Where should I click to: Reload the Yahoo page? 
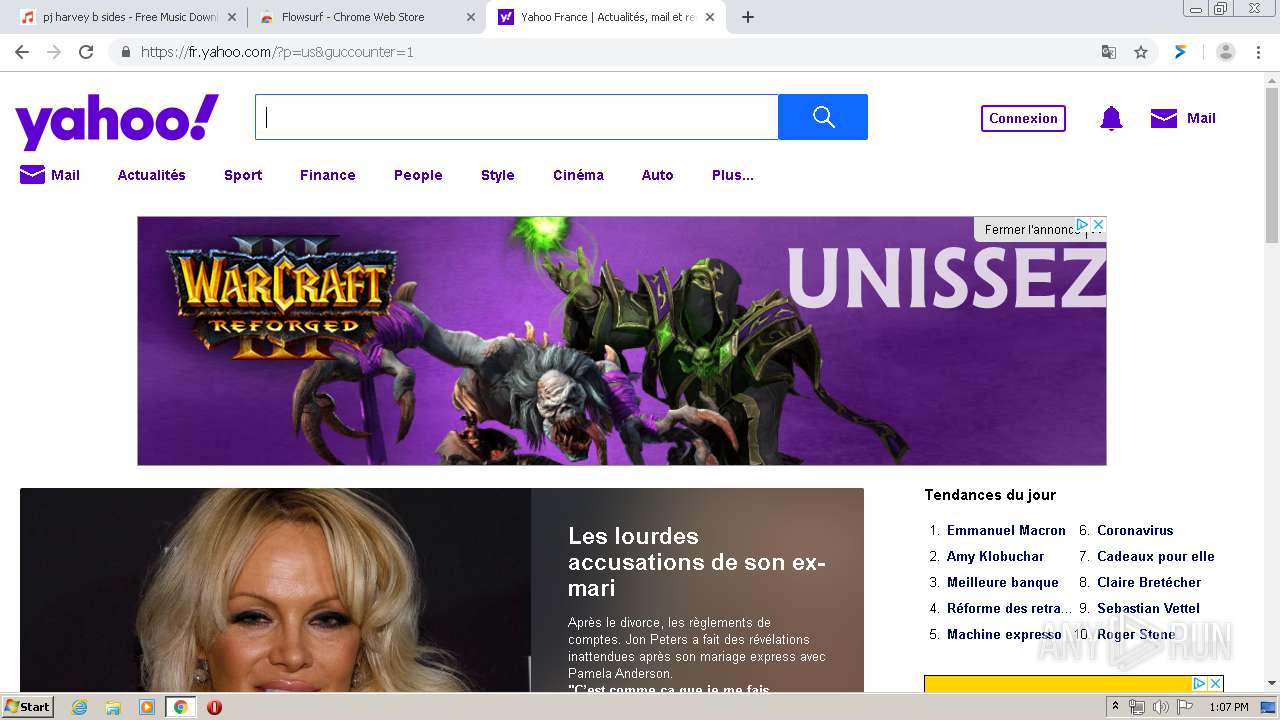pos(86,52)
